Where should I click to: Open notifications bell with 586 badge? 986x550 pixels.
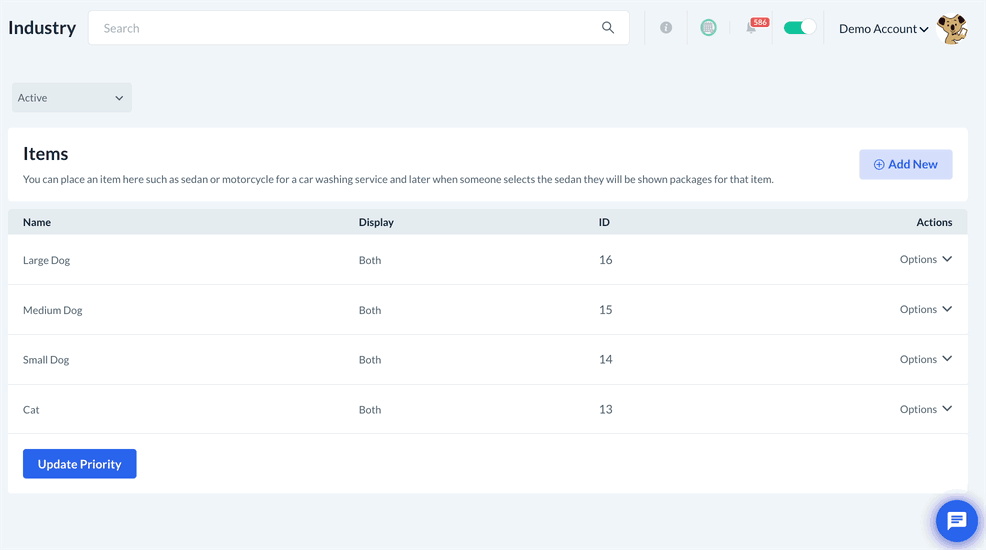(x=752, y=28)
